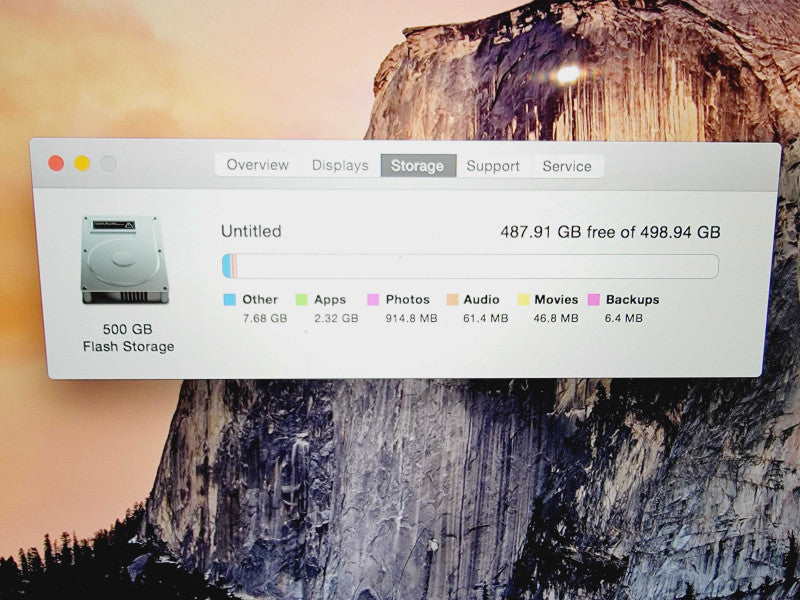Open the Displays tab
The width and height of the screenshot is (800, 600).
340,165
